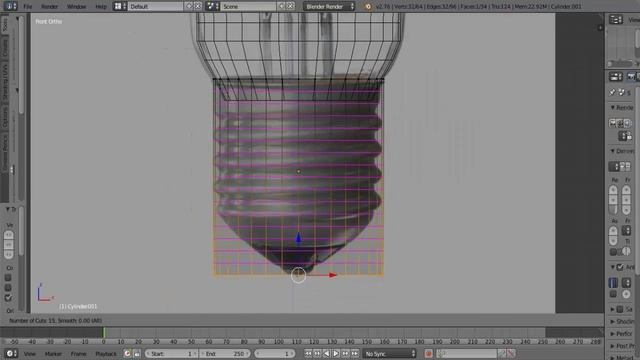Click the blue Z-axis manipulator arrow
The width and height of the screenshot is (640, 360).
coord(298,238)
